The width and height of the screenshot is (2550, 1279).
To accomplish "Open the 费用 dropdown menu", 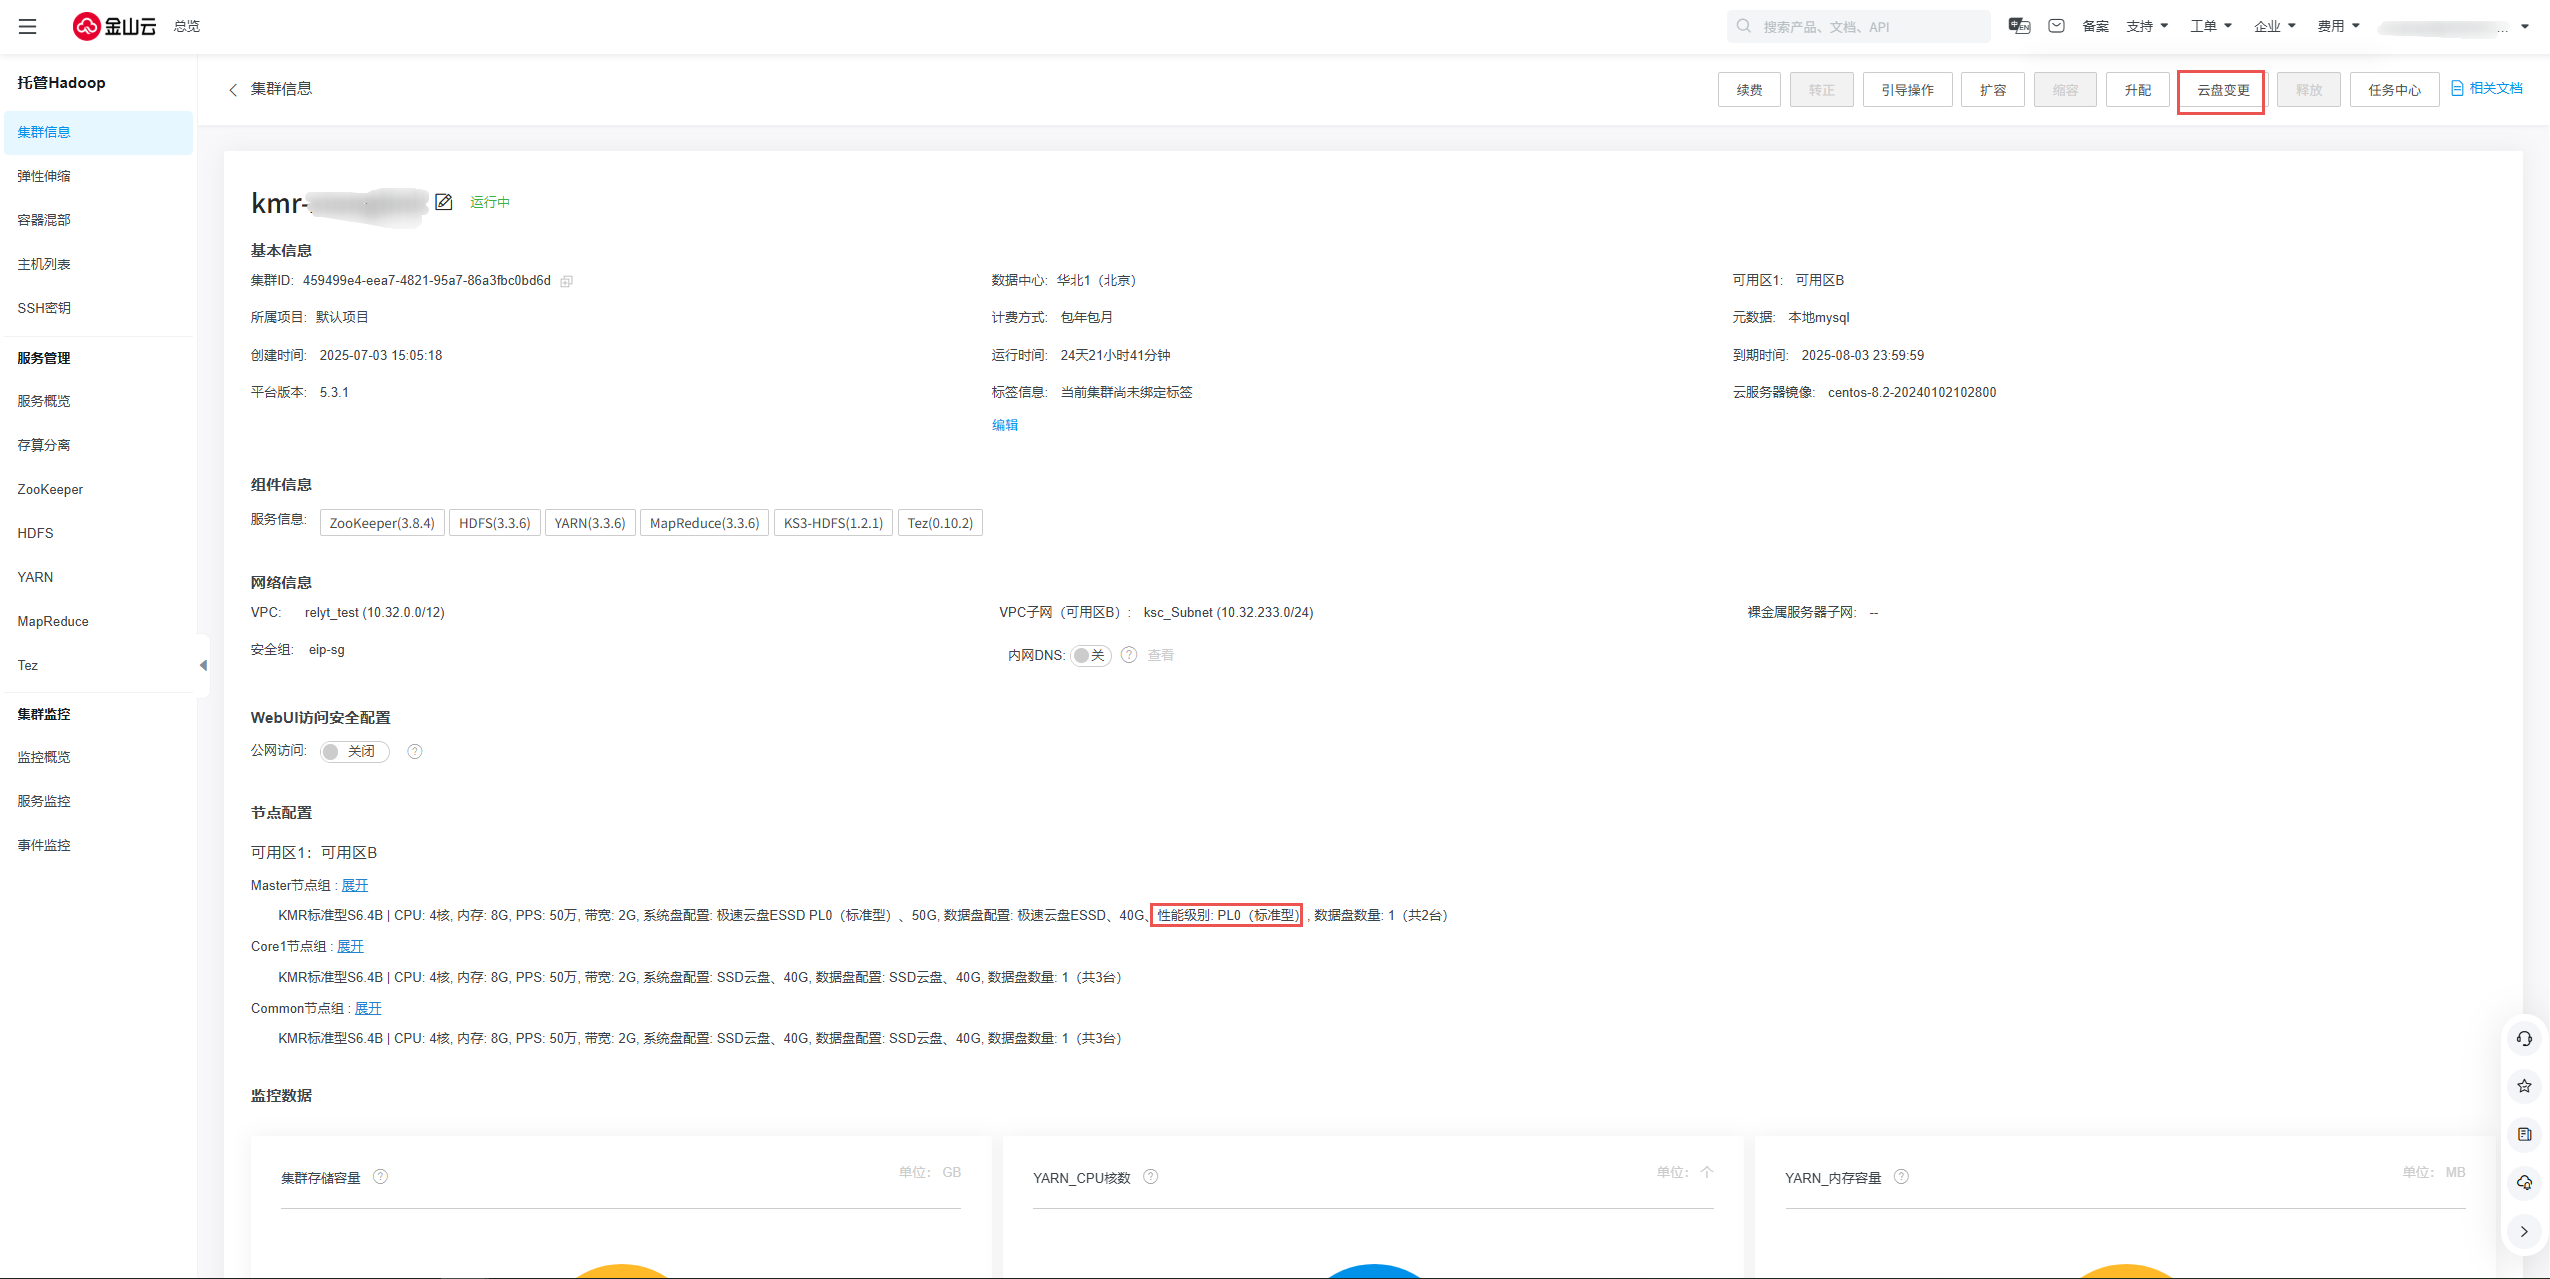I will pyautogui.click(x=2337, y=26).
